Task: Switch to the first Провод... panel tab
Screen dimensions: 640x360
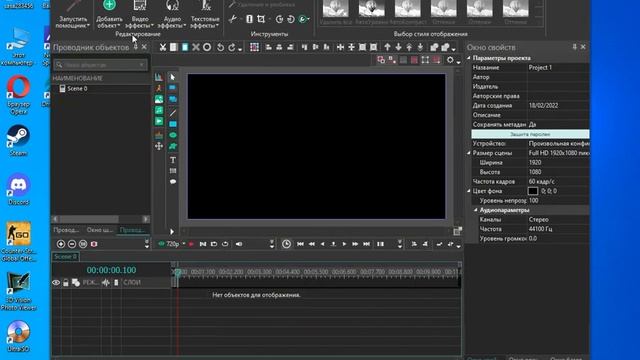Action: click(66, 230)
